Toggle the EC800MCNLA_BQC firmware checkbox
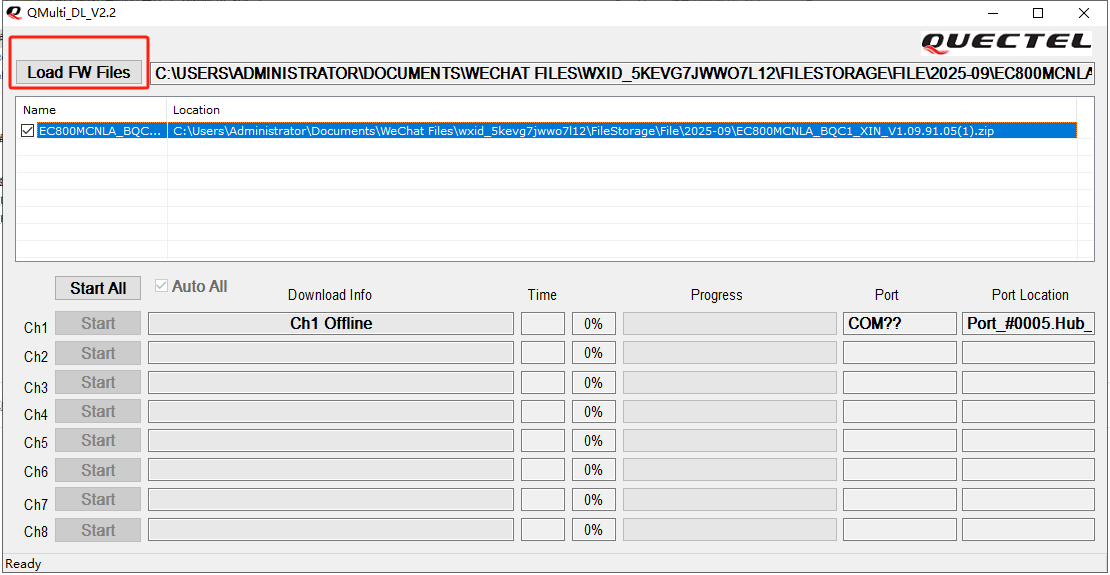This screenshot has height=575, width=1110. point(28,131)
